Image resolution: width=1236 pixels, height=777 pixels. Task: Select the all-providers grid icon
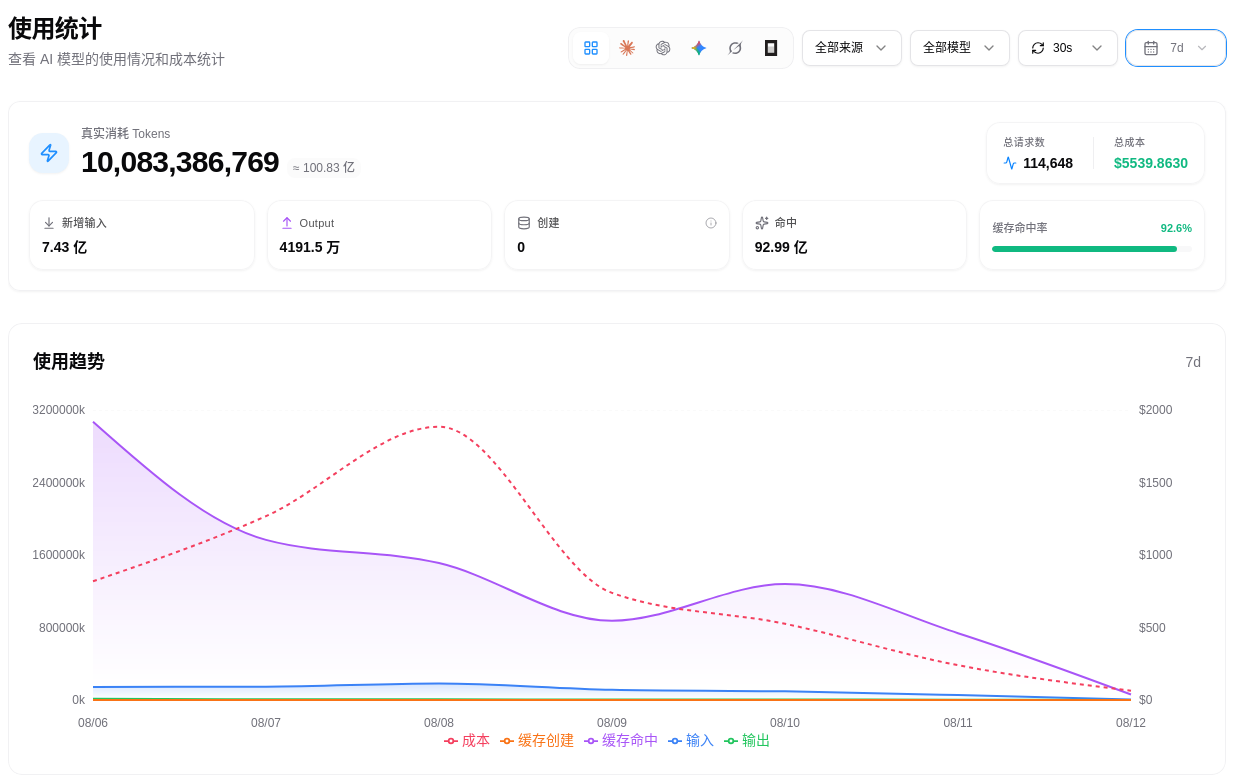pos(591,48)
